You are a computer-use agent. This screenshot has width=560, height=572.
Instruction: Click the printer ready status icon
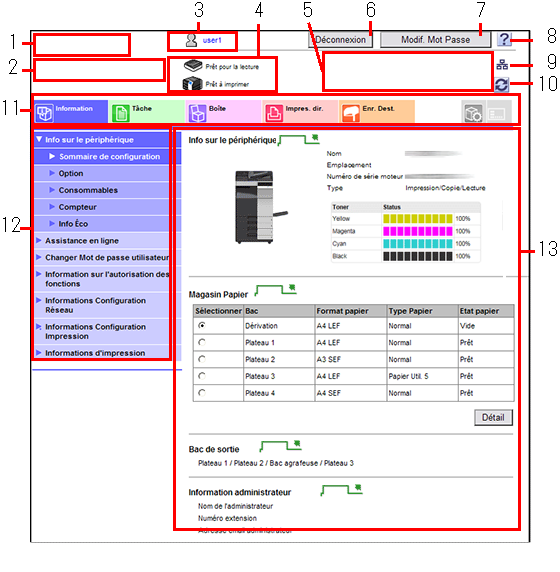tap(192, 83)
